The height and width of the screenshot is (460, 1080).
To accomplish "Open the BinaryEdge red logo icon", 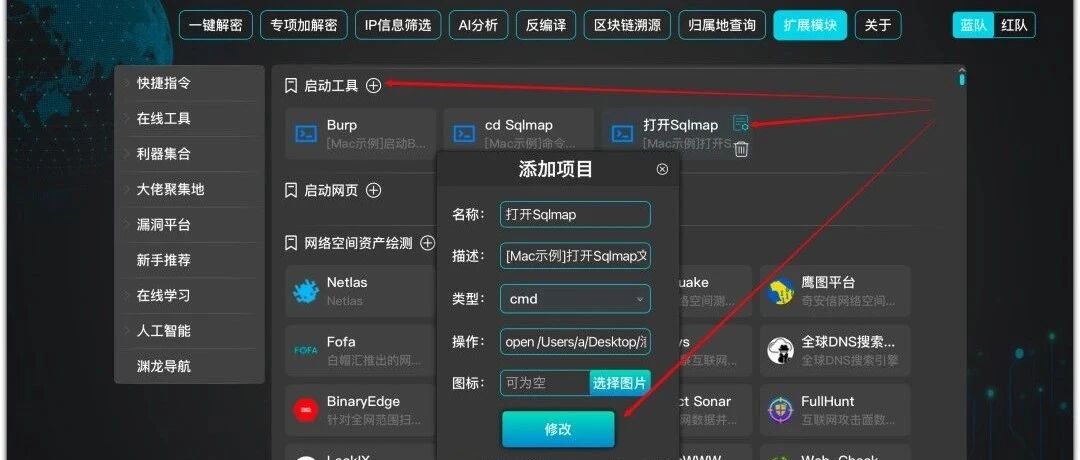I will (x=306, y=410).
